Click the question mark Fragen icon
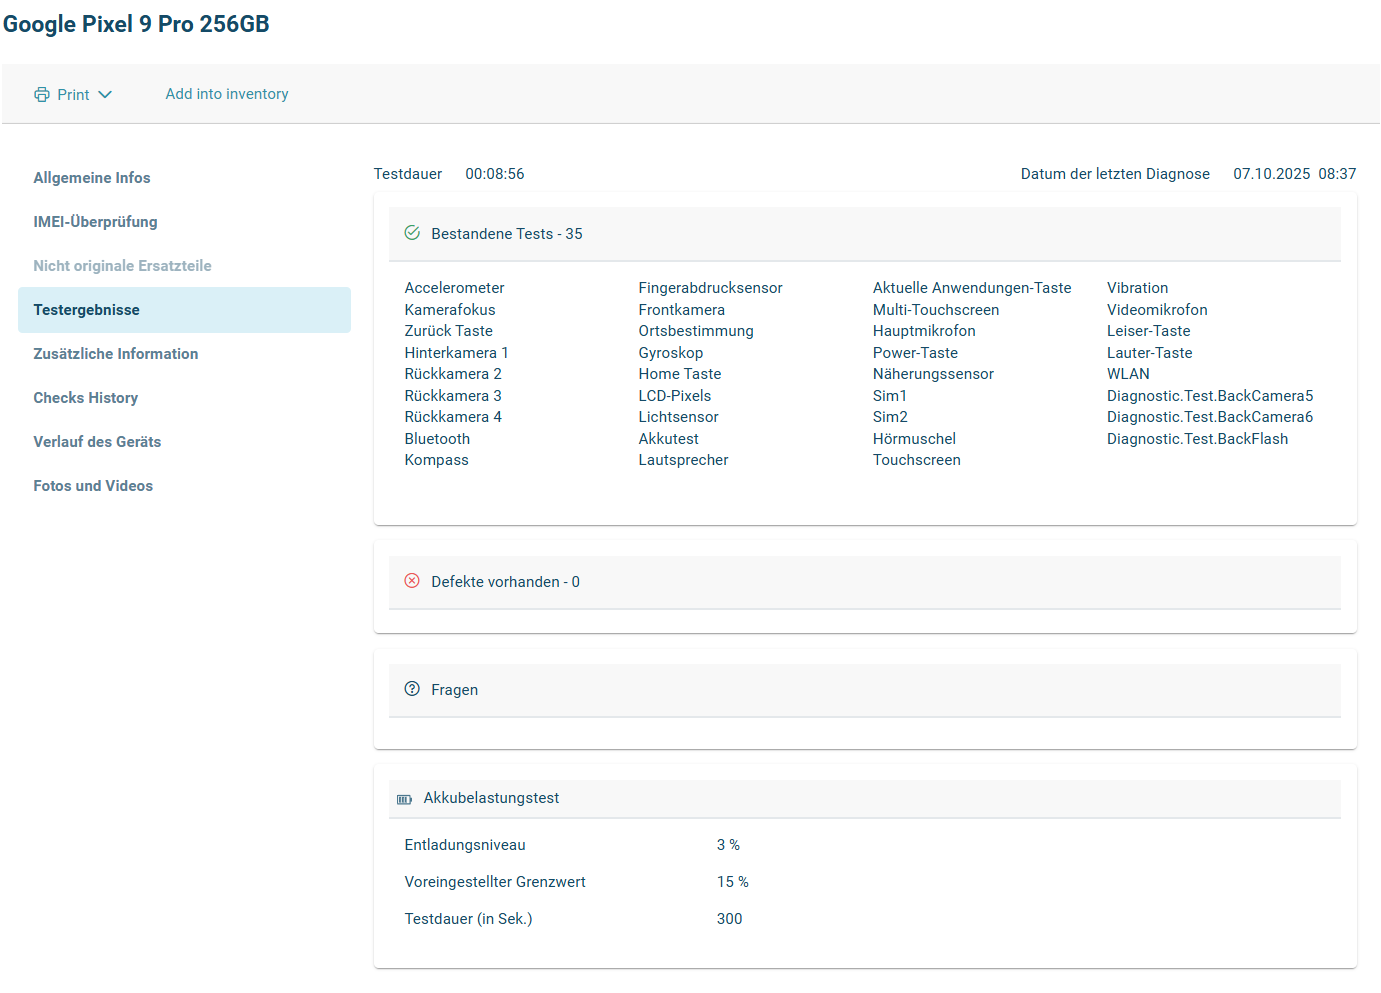 (x=412, y=689)
